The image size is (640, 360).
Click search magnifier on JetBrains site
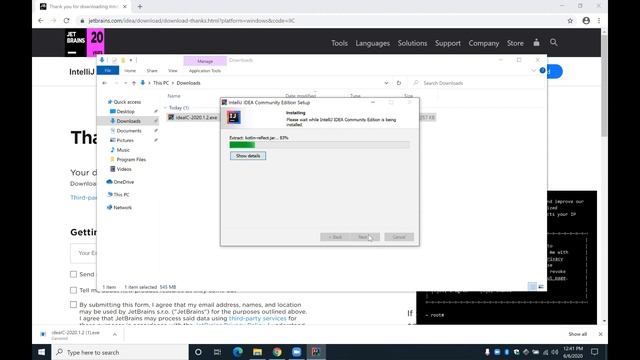(553, 42)
